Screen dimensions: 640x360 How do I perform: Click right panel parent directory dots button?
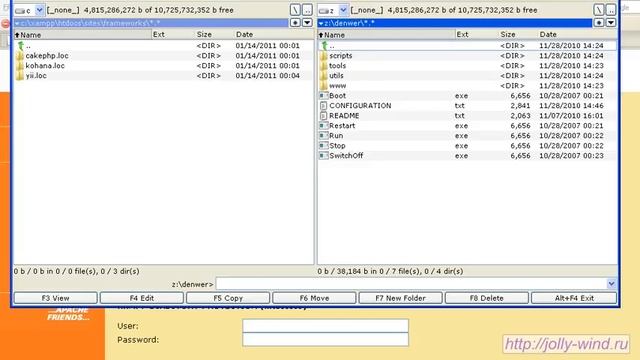point(611,10)
